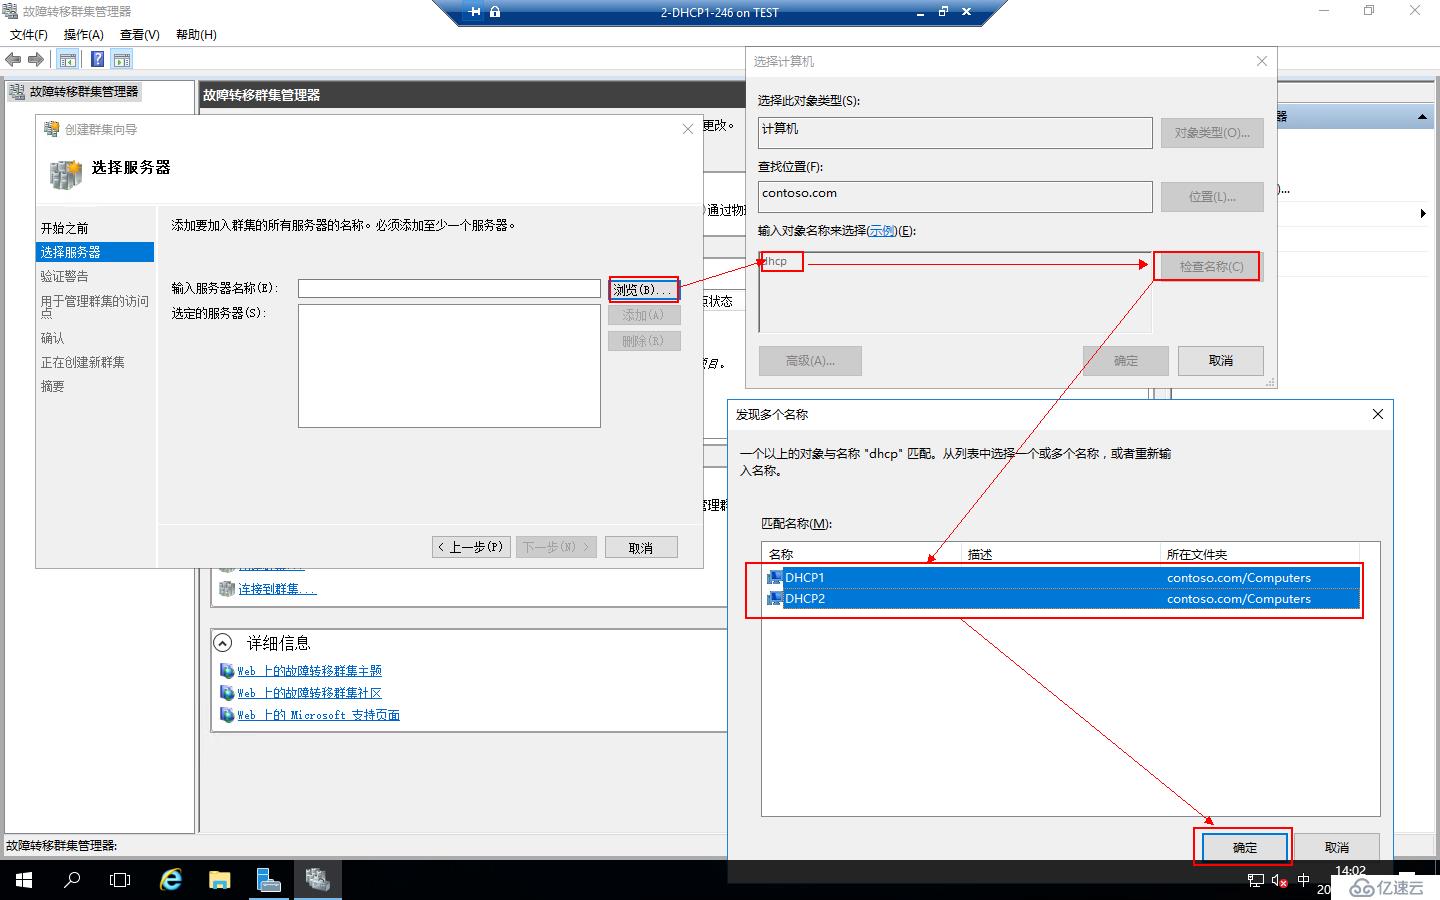Toggle the show/hide console tree toolbar icon
1440x900 pixels.
point(68,60)
